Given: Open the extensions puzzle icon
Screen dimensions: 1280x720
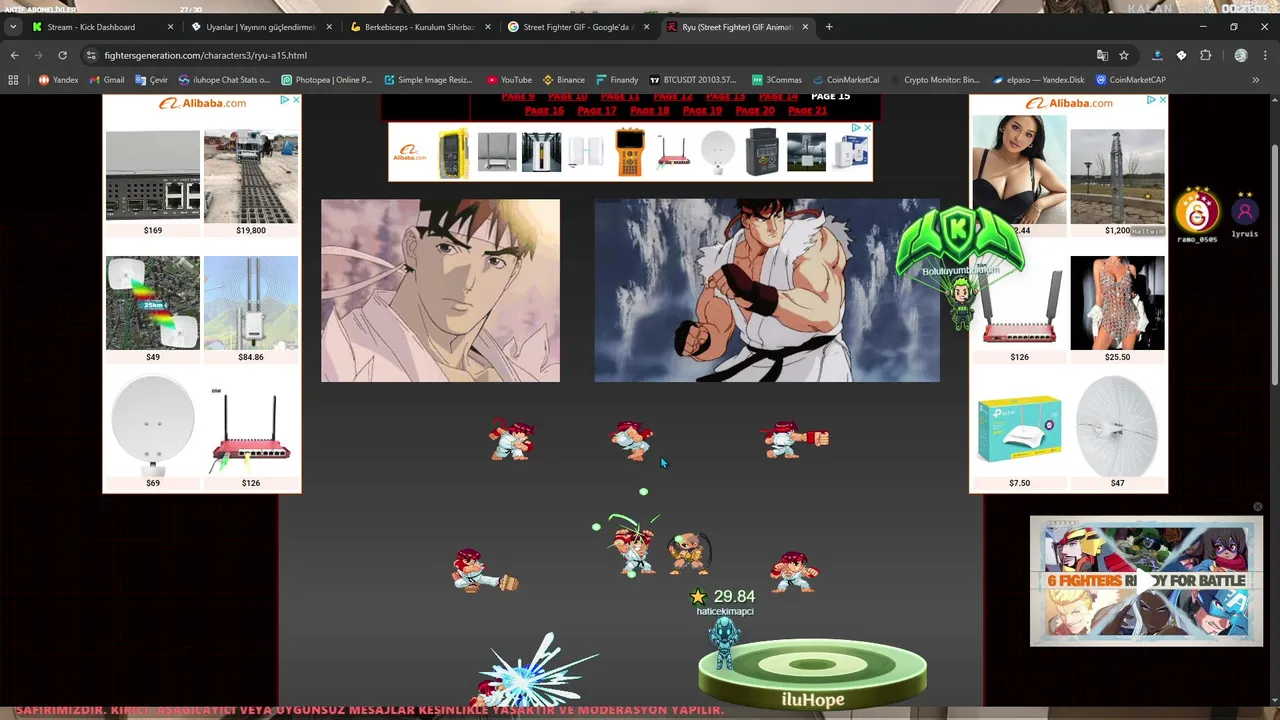Looking at the screenshot, I should (1205, 55).
